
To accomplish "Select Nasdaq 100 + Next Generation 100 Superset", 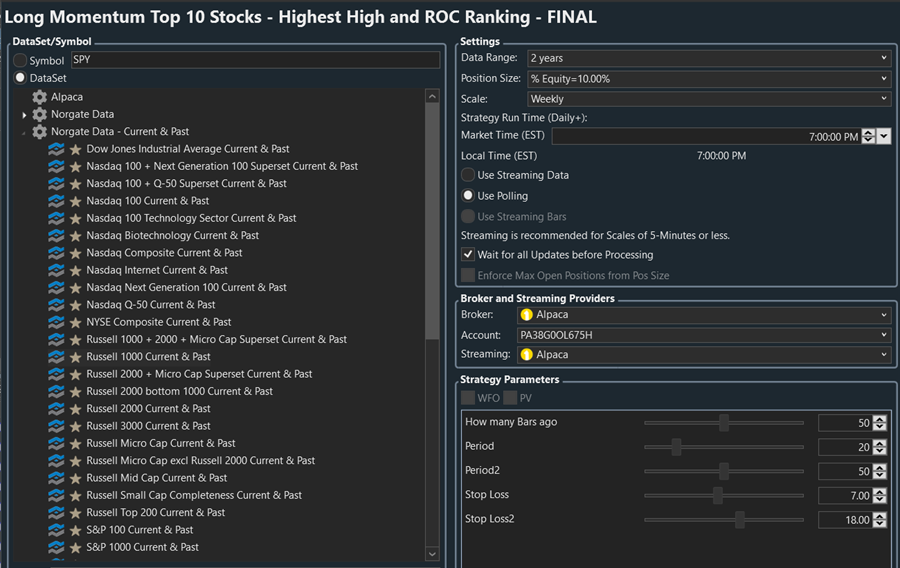I will 222,166.
